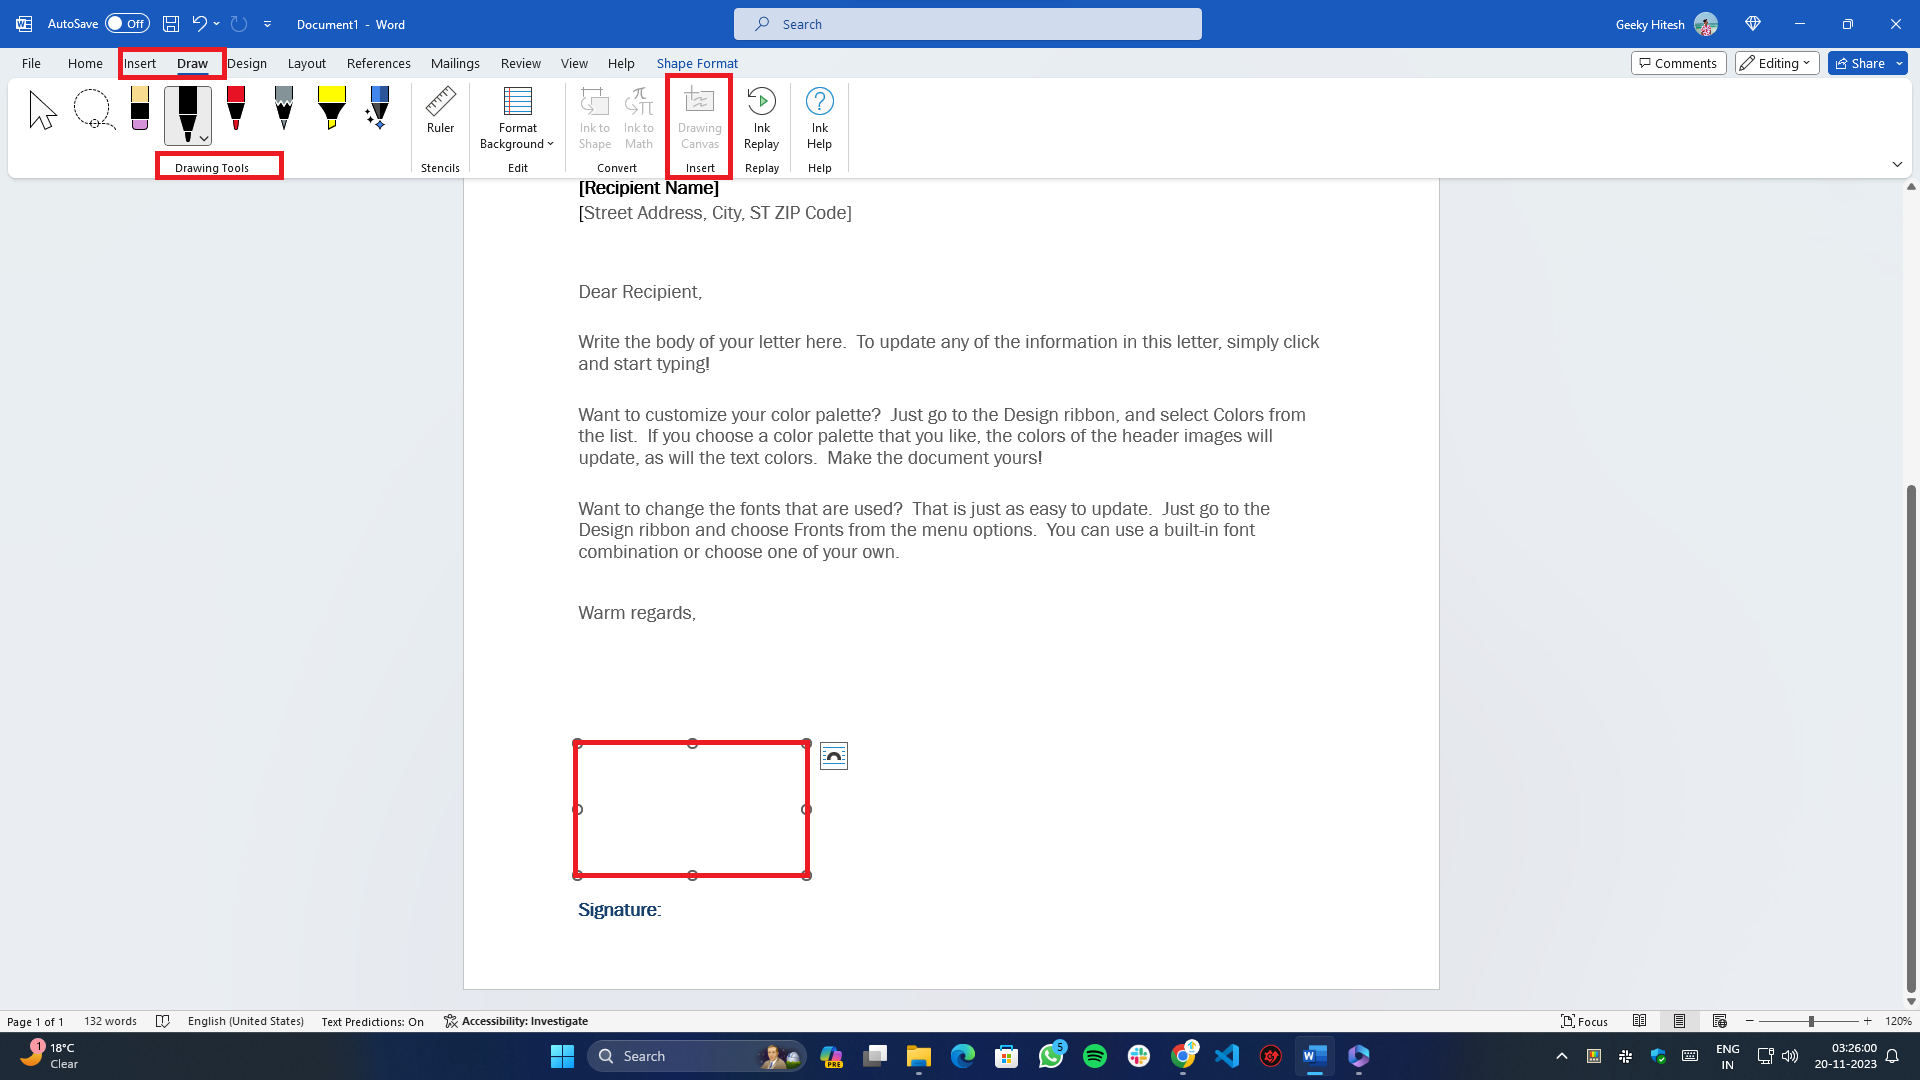This screenshot has width=1920, height=1080.
Task: Click the Layout Options icon beside canvas
Action: tap(834, 756)
